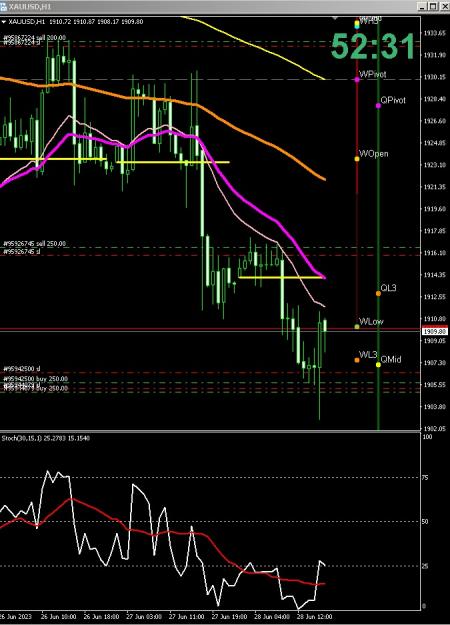This screenshot has width=450, height=625.
Task: Click the chart shift triangle marker at top
Action: 335,18
